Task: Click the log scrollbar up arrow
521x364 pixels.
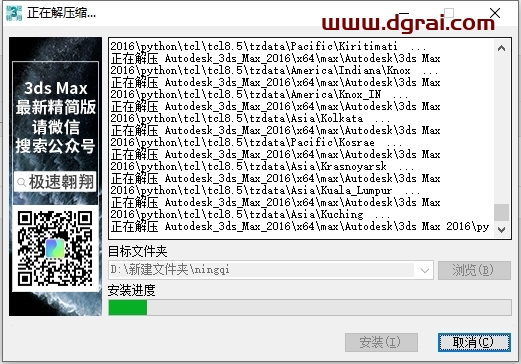Action: pos(501,48)
